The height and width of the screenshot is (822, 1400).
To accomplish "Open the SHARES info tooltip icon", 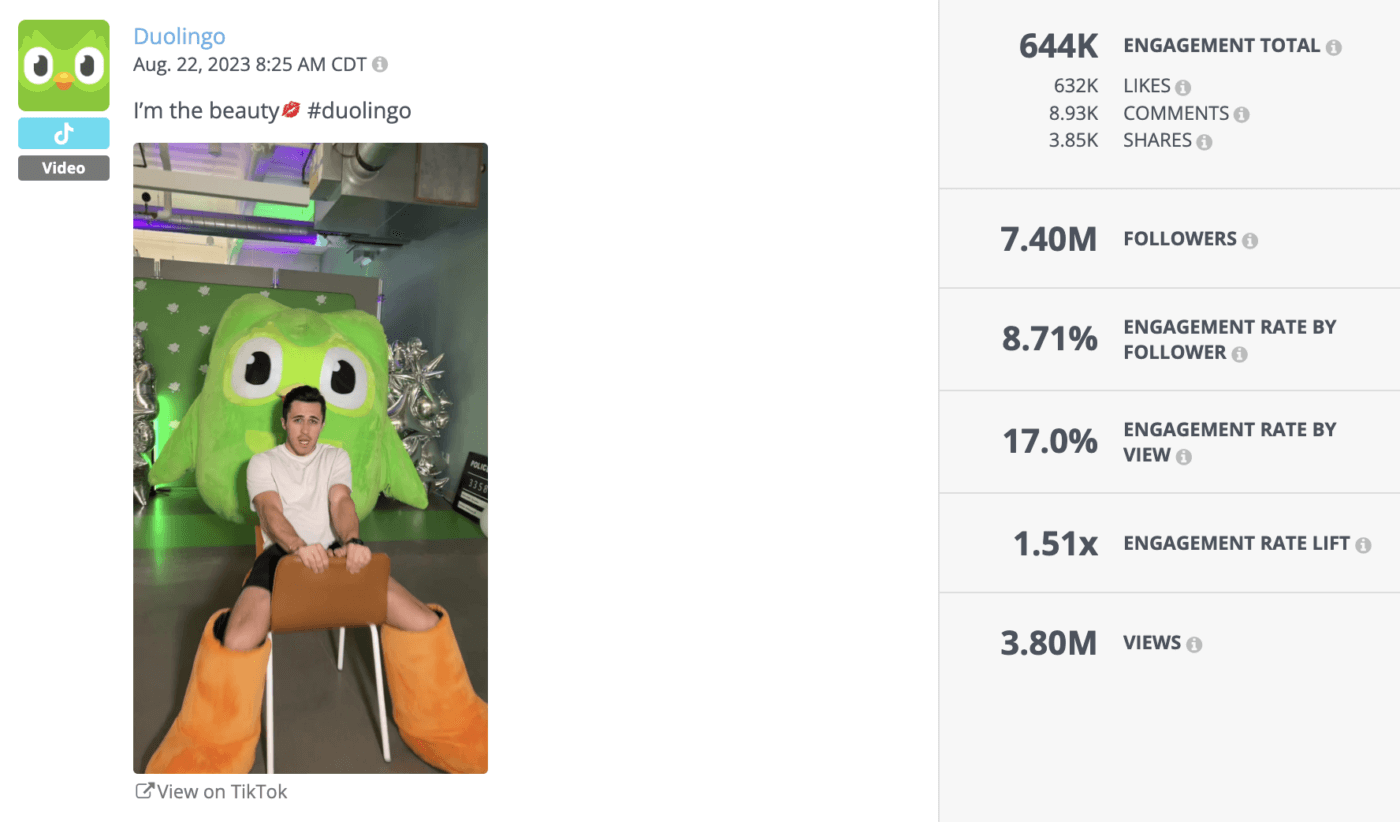I will (1205, 140).
